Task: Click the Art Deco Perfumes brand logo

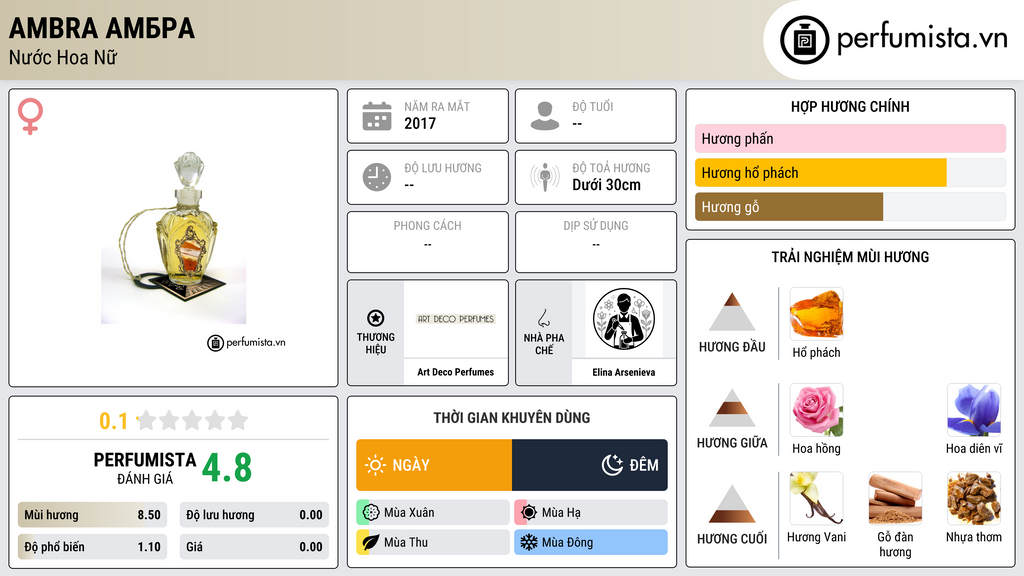Action: point(456,319)
